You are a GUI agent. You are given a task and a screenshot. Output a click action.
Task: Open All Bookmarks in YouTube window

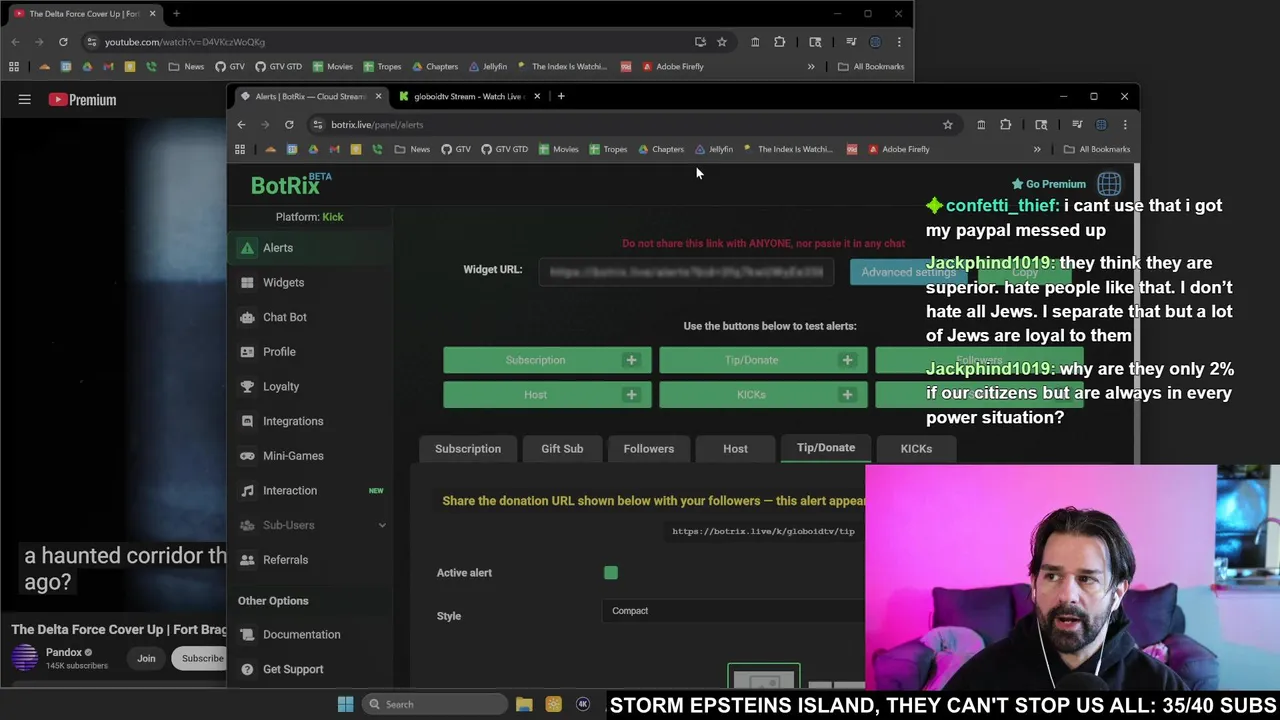[870, 67]
